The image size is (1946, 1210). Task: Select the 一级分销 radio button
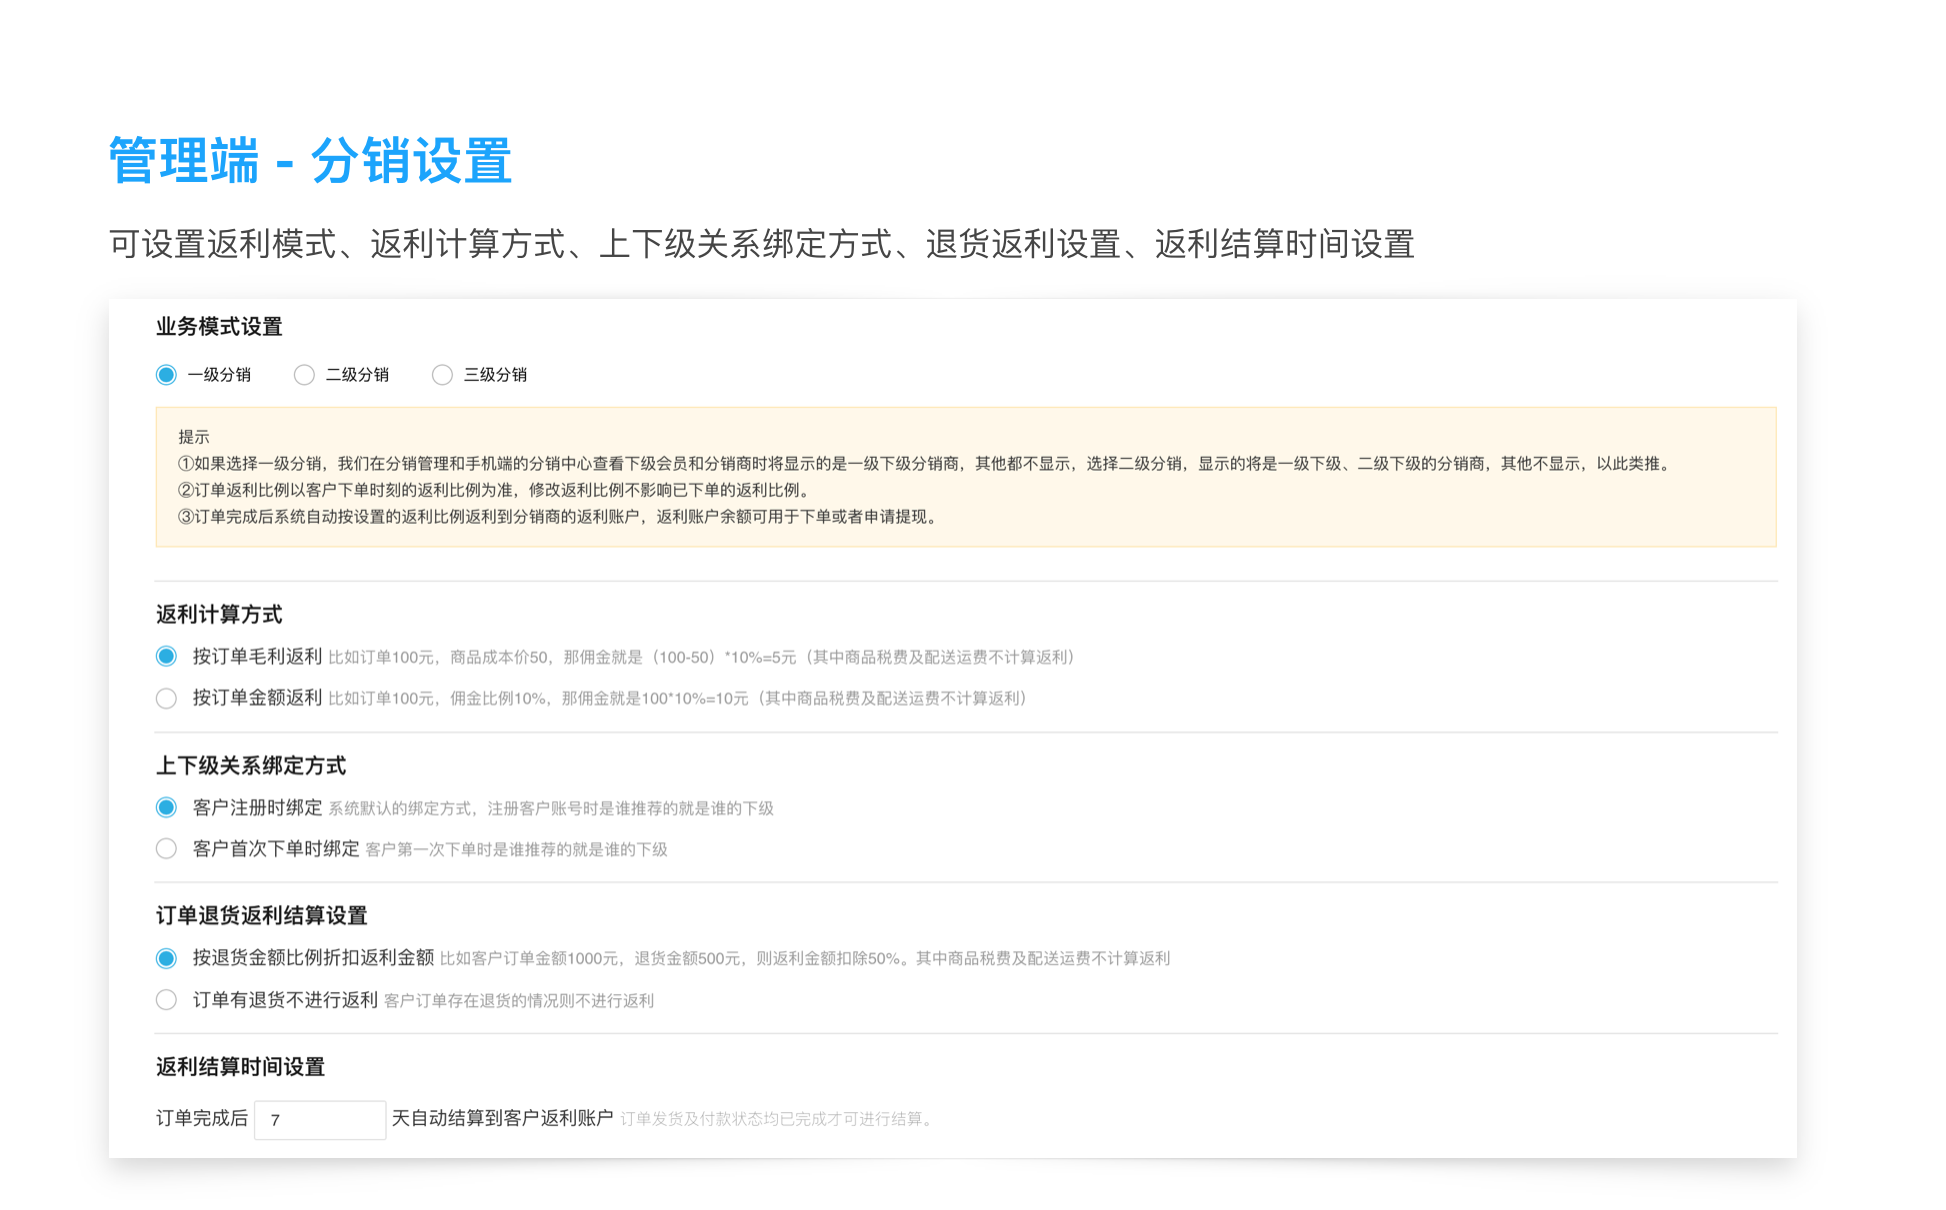click(166, 375)
